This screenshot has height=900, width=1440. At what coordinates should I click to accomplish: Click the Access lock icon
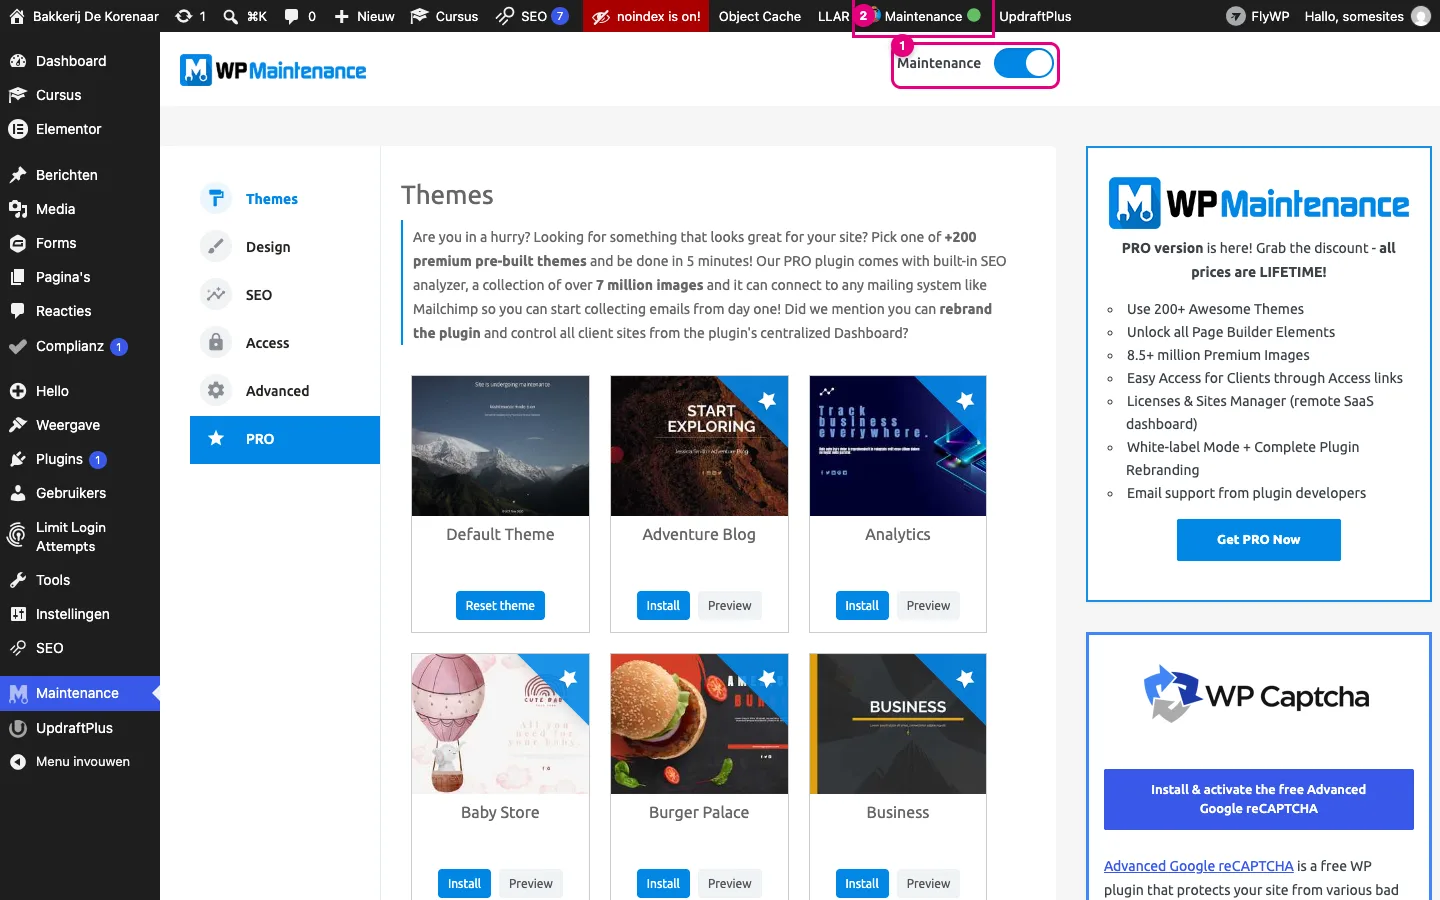click(216, 342)
